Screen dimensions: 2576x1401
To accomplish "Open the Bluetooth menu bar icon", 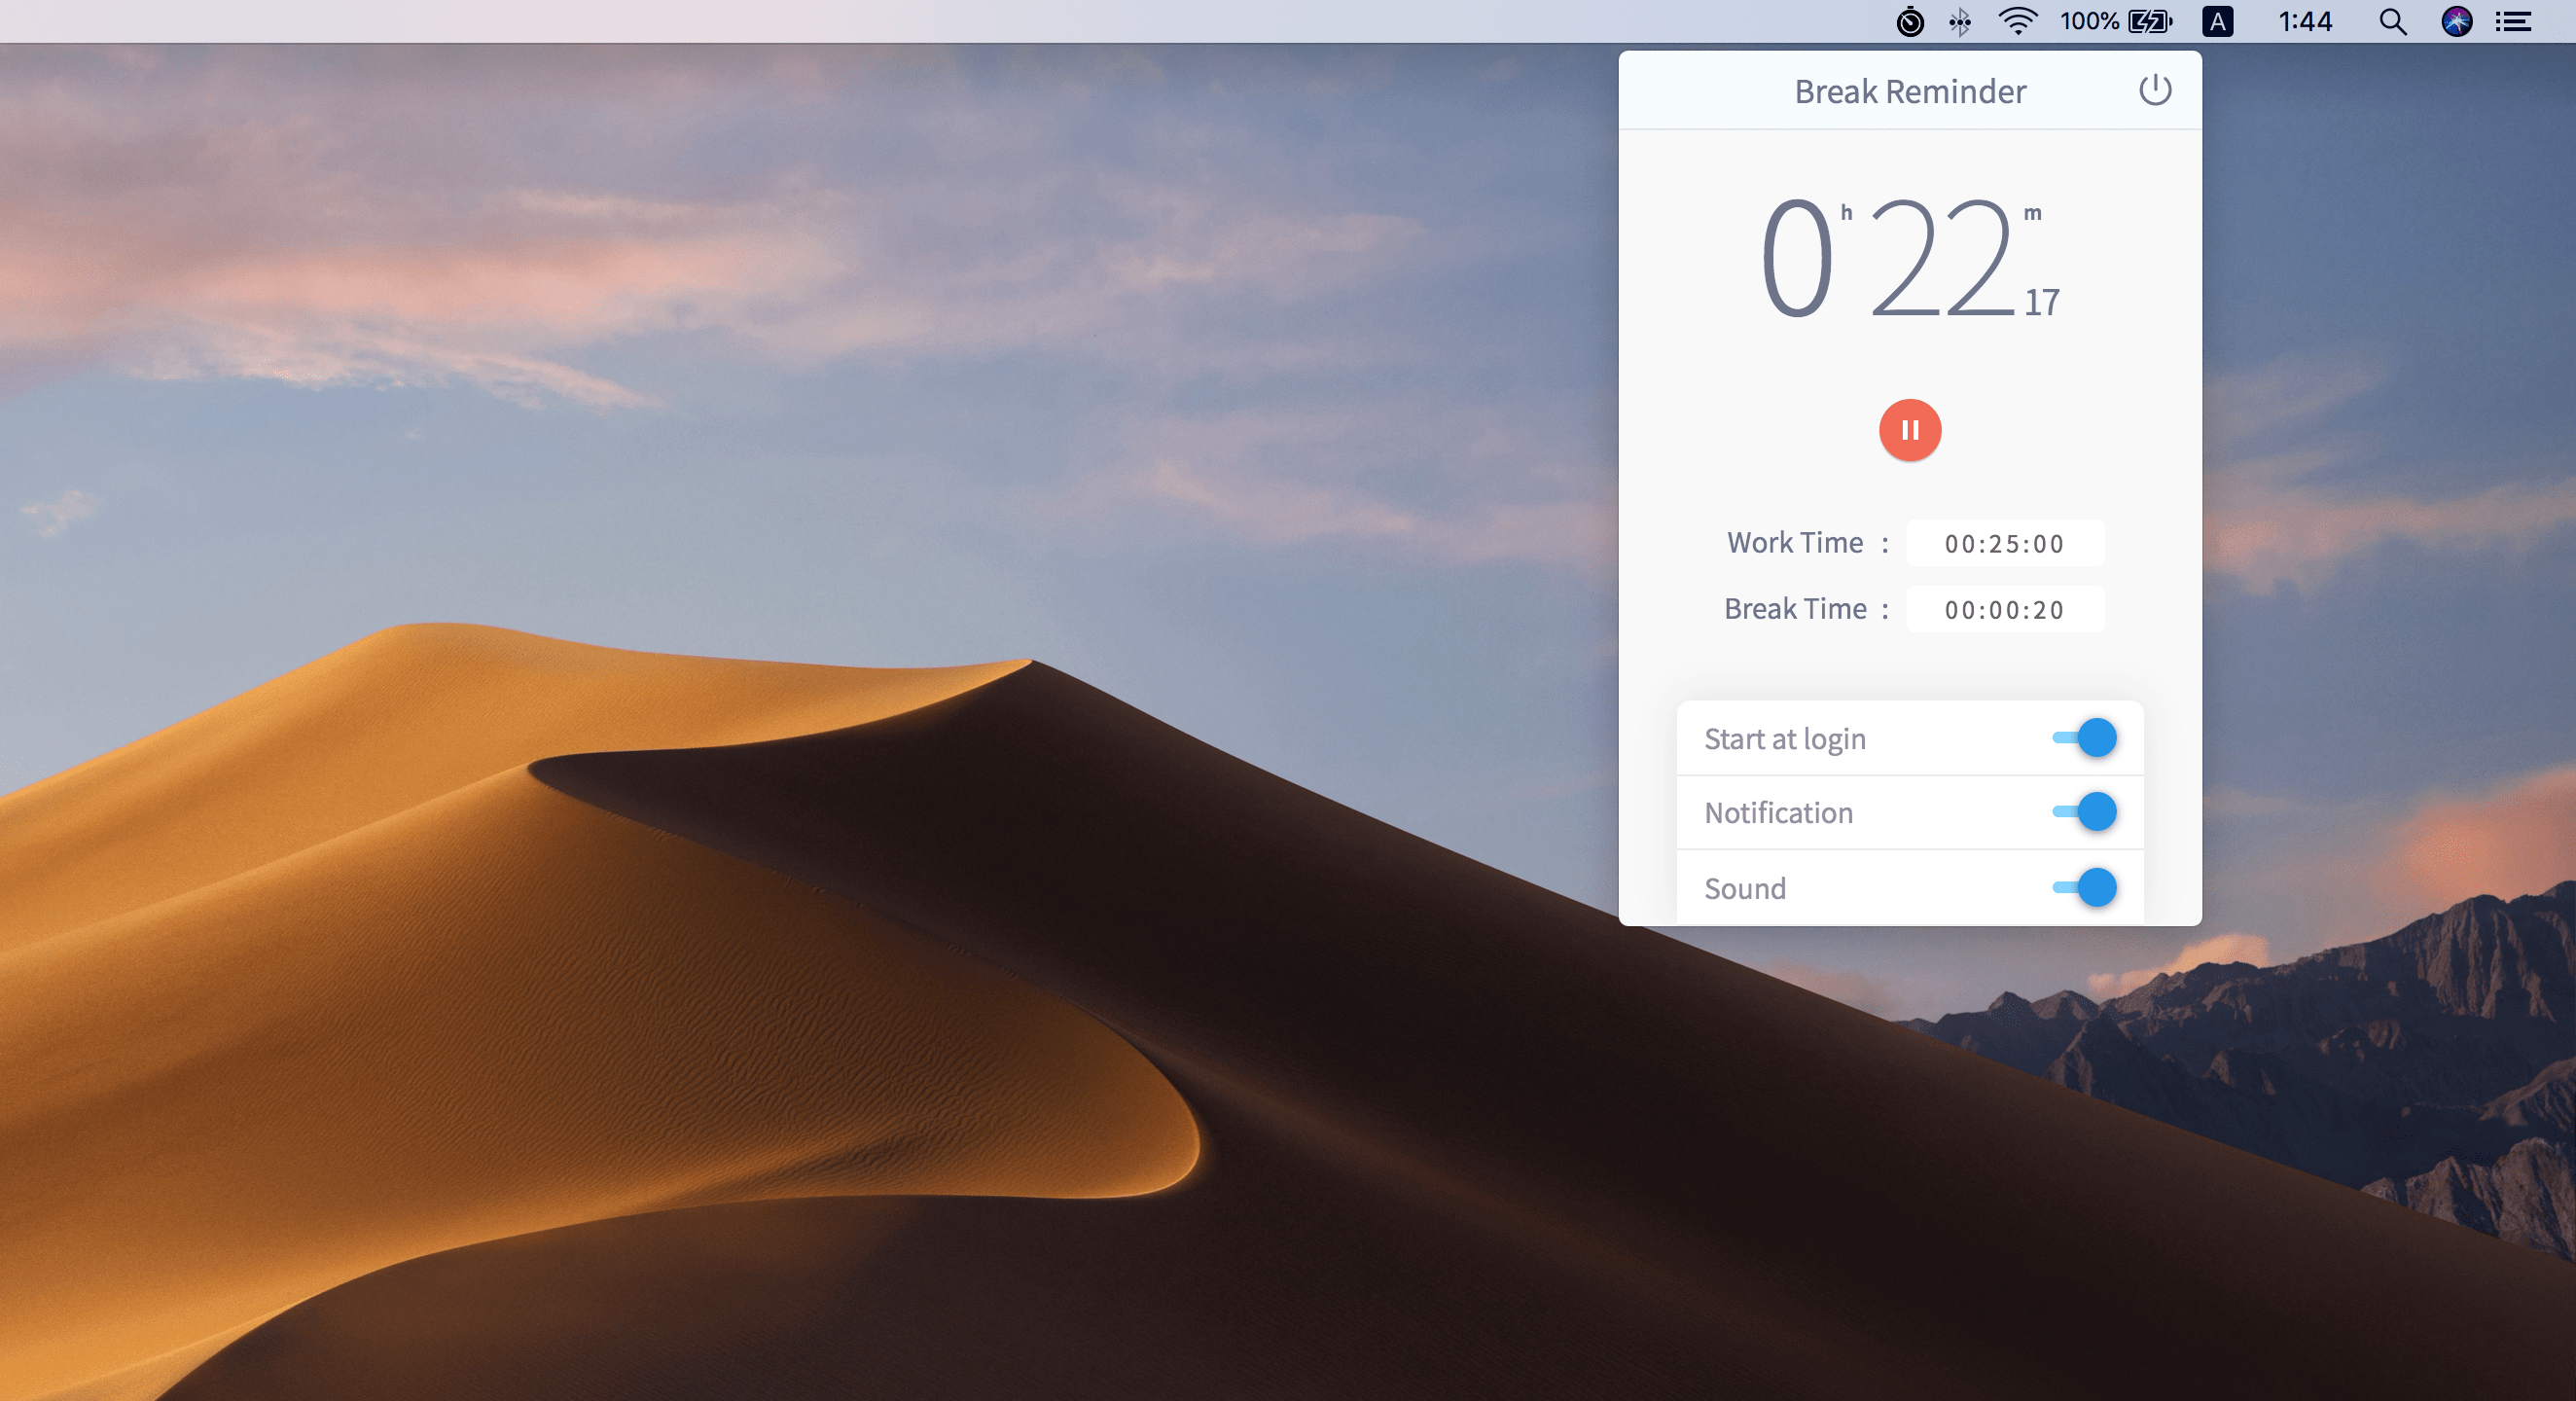I will click(1959, 21).
